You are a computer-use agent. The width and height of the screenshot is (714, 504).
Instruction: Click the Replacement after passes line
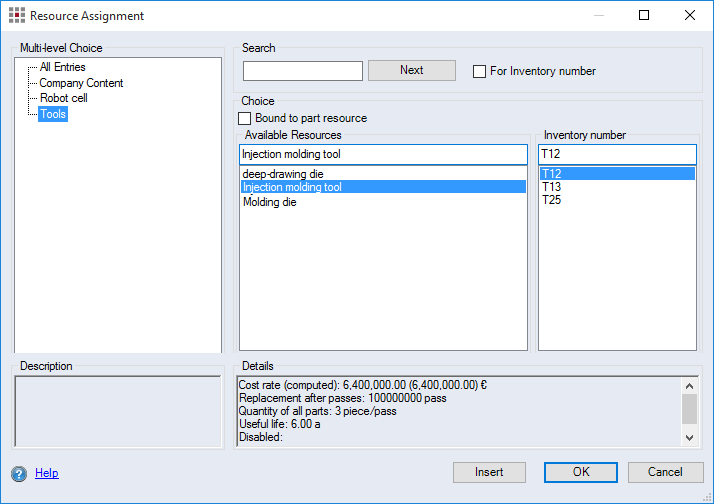point(342,398)
